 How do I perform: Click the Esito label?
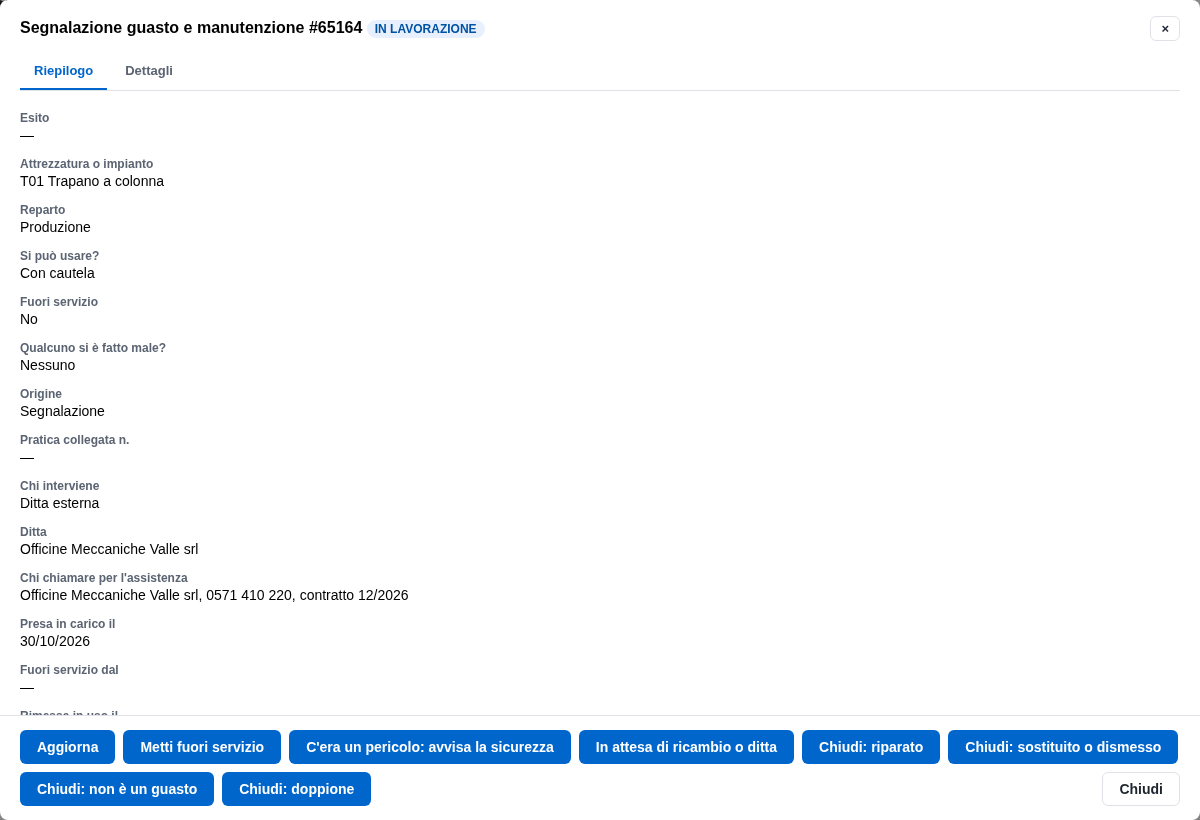pyautogui.click(x=34, y=118)
